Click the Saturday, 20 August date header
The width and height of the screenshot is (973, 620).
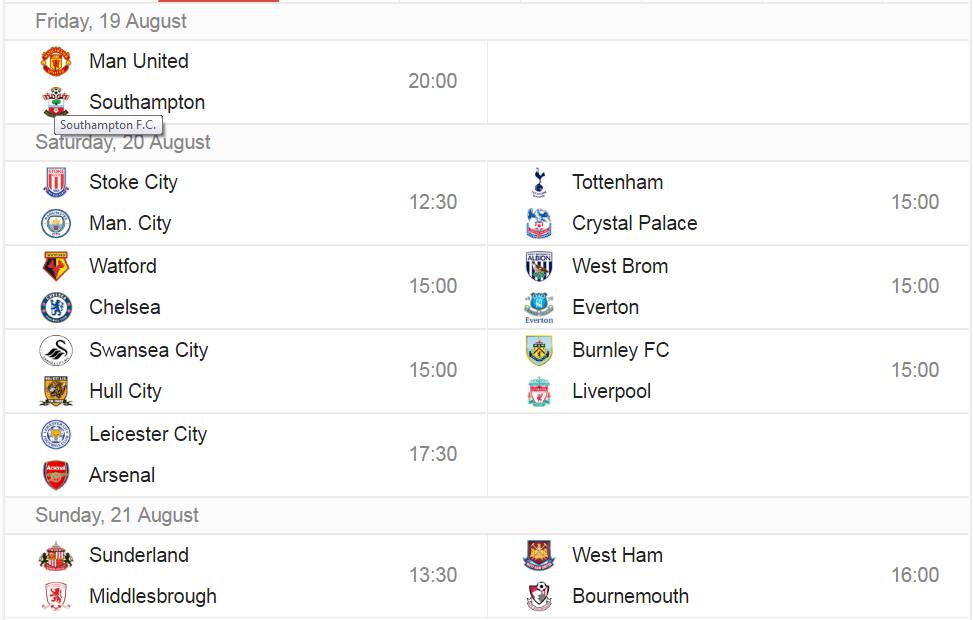tap(123, 143)
